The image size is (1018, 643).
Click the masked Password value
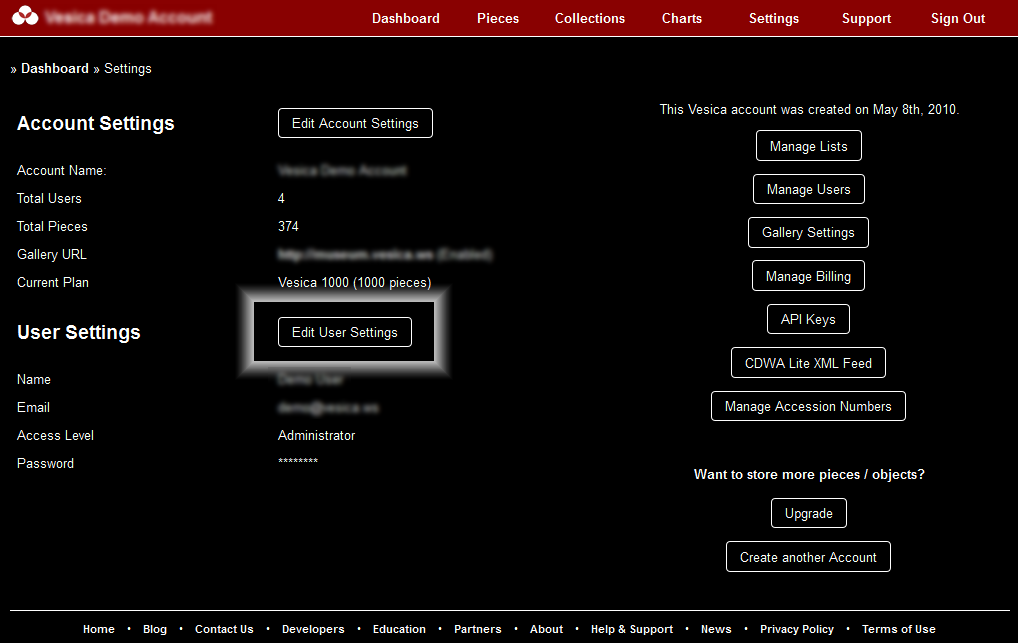[x=298, y=462]
